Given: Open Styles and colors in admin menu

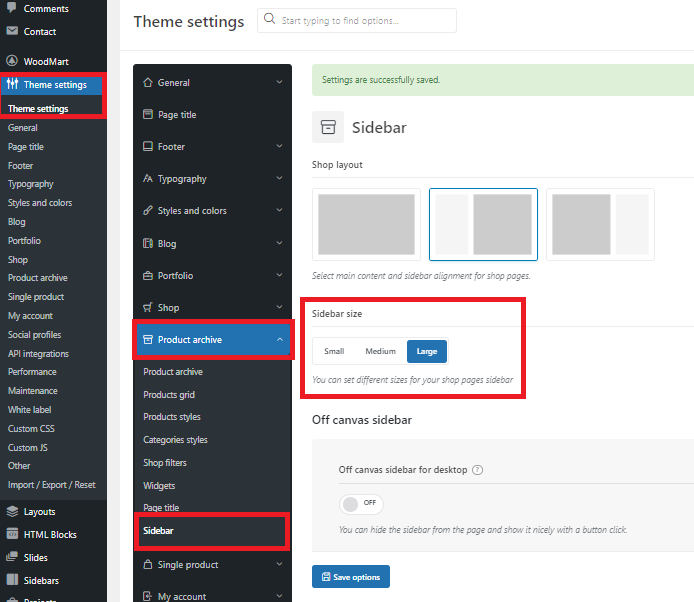Looking at the screenshot, I should pos(40,203).
